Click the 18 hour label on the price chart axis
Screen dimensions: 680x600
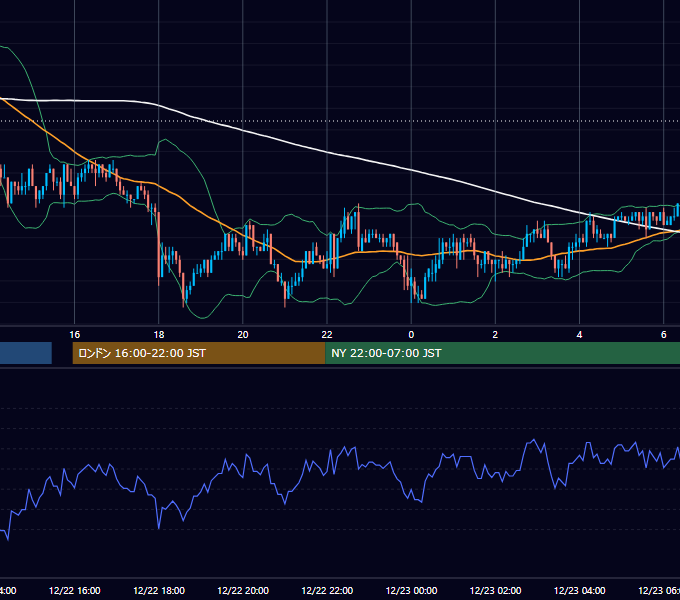tap(159, 334)
